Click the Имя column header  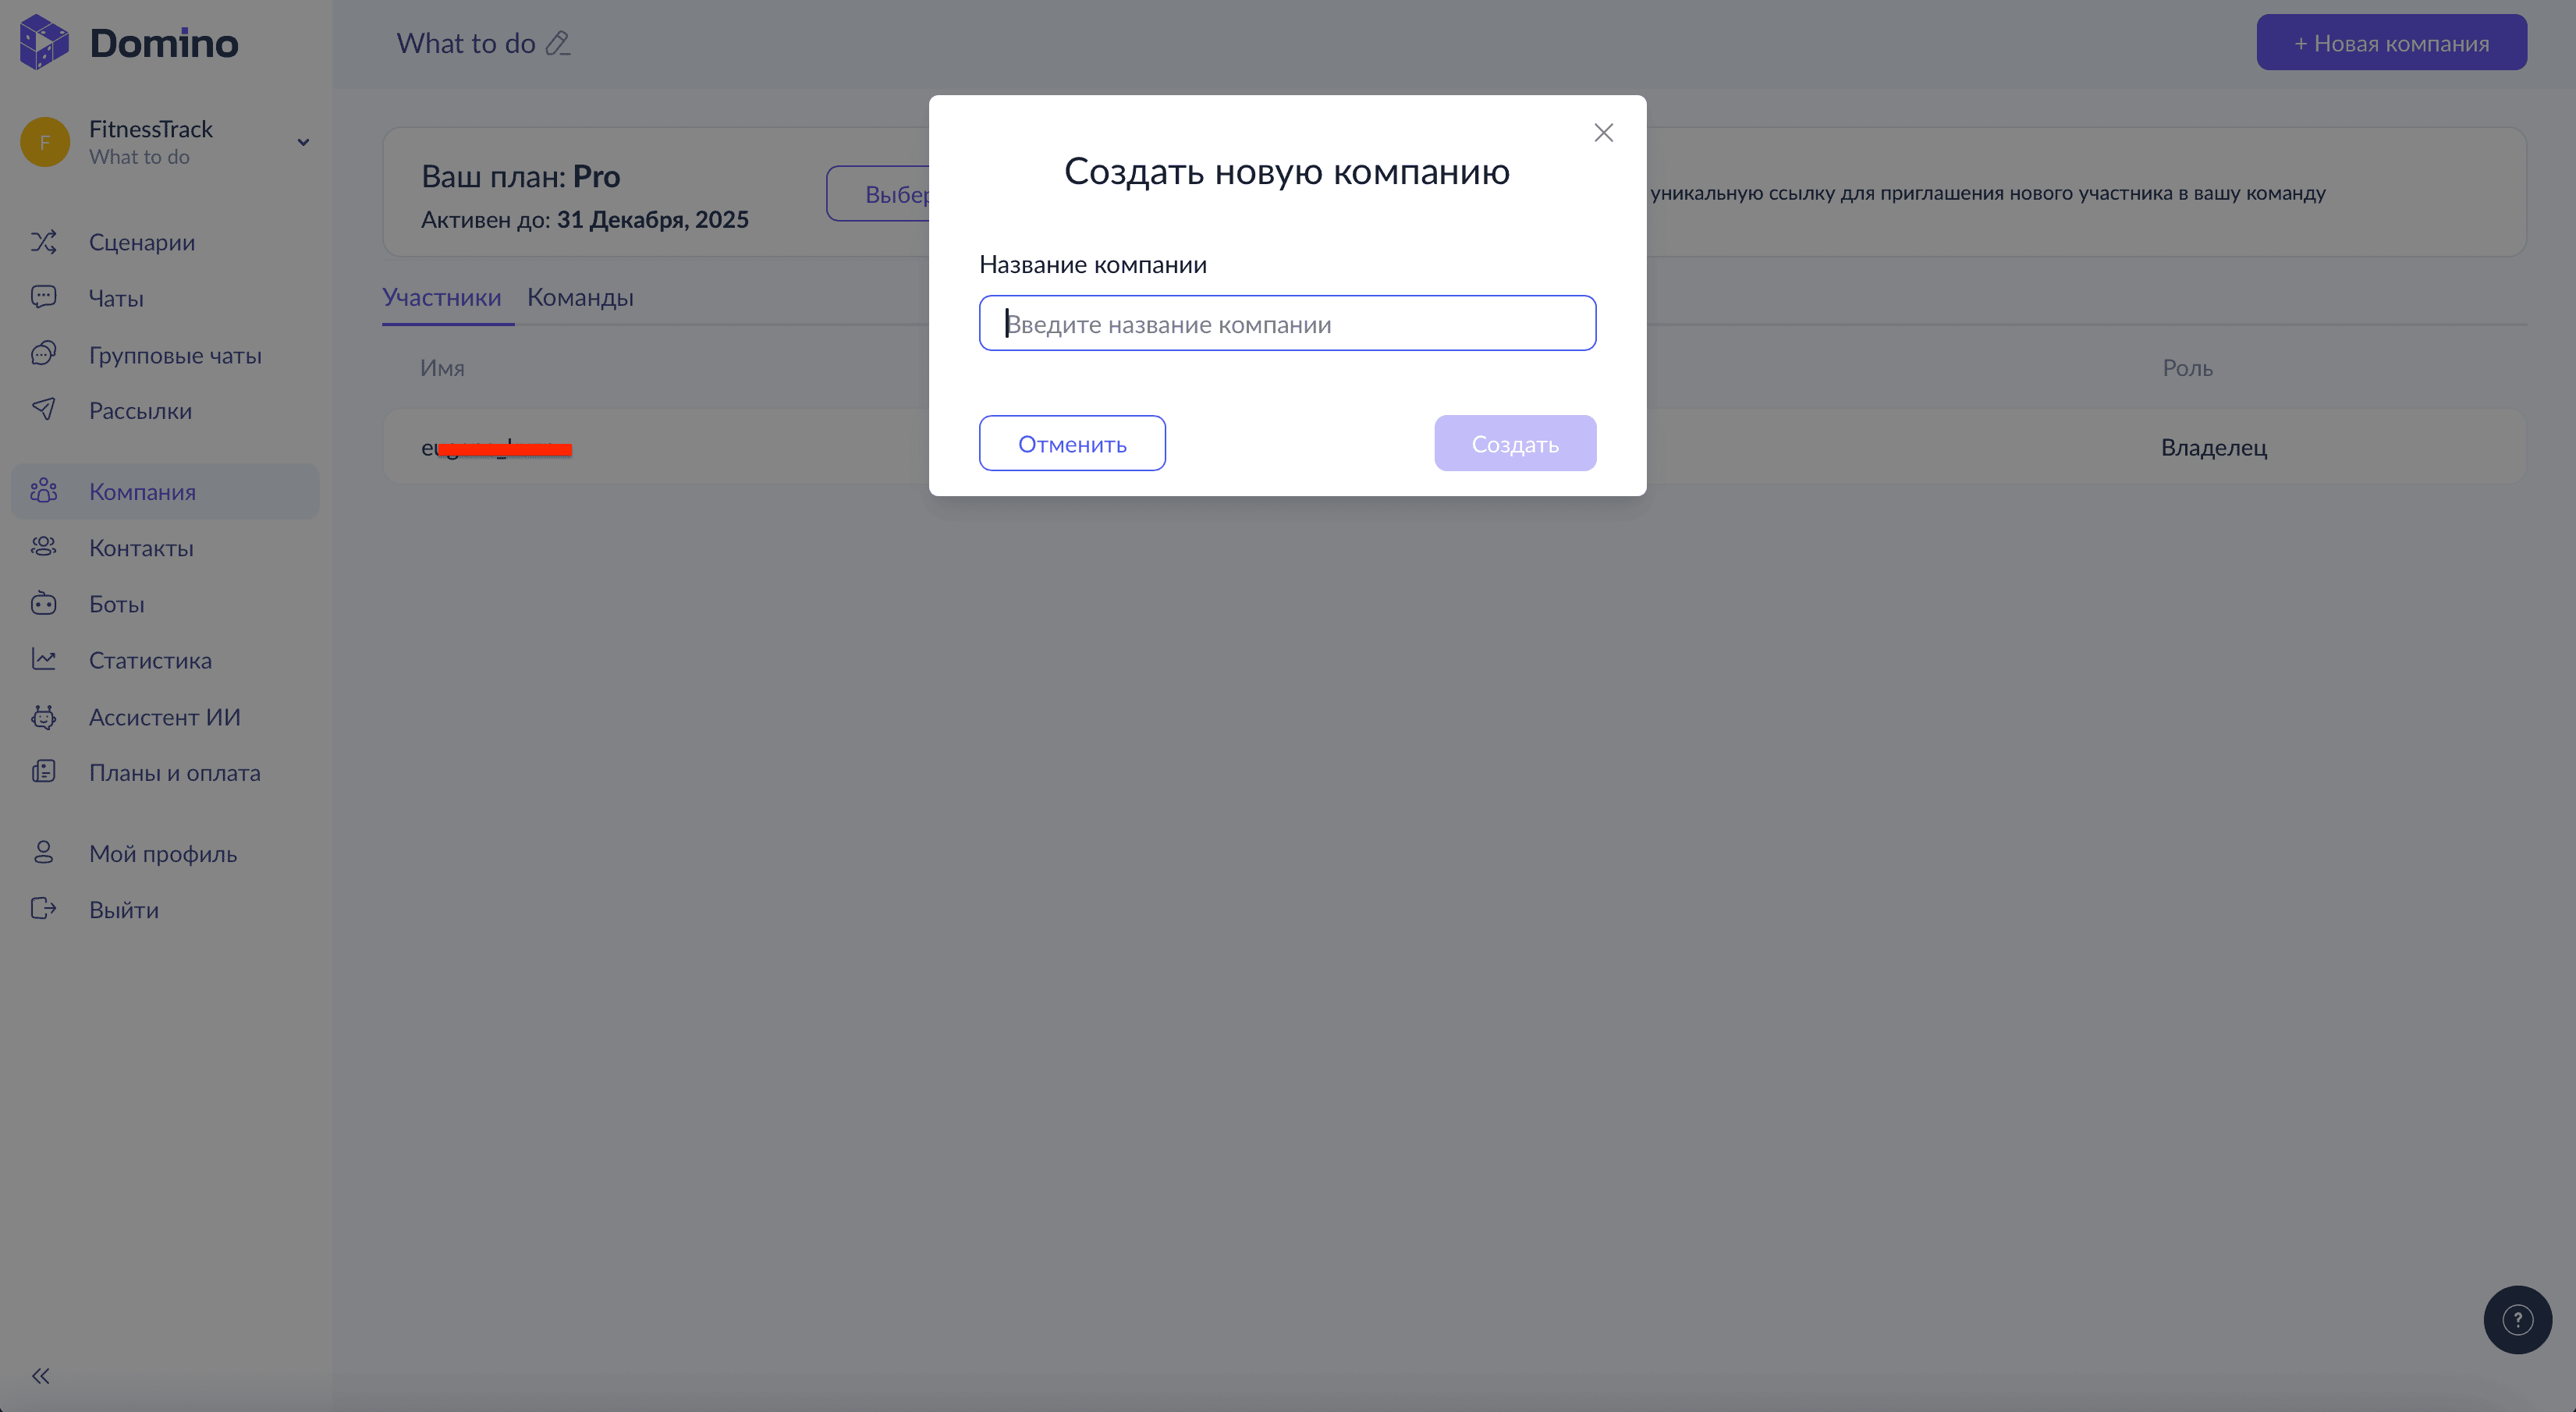442,368
